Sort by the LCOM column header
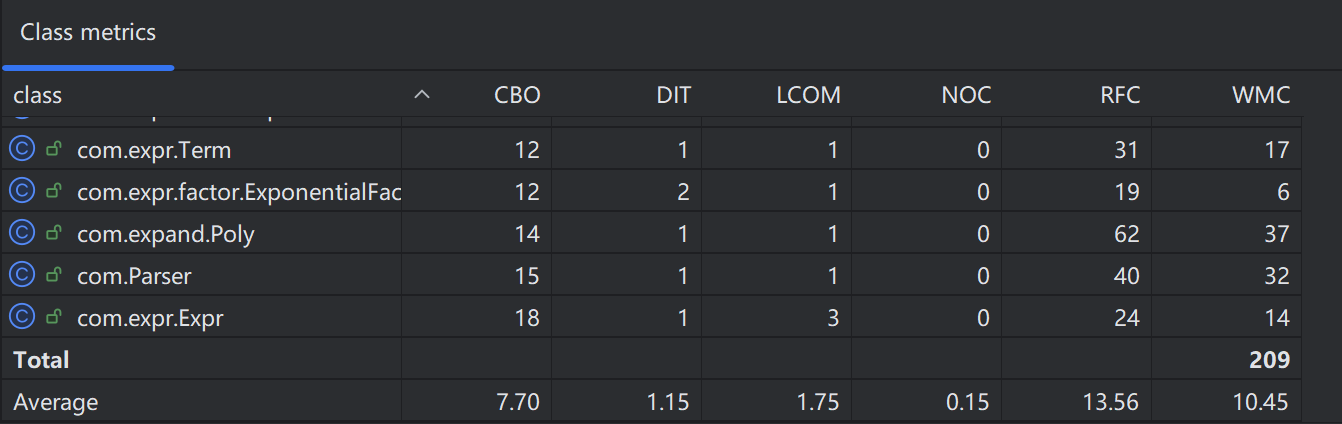 (x=808, y=96)
